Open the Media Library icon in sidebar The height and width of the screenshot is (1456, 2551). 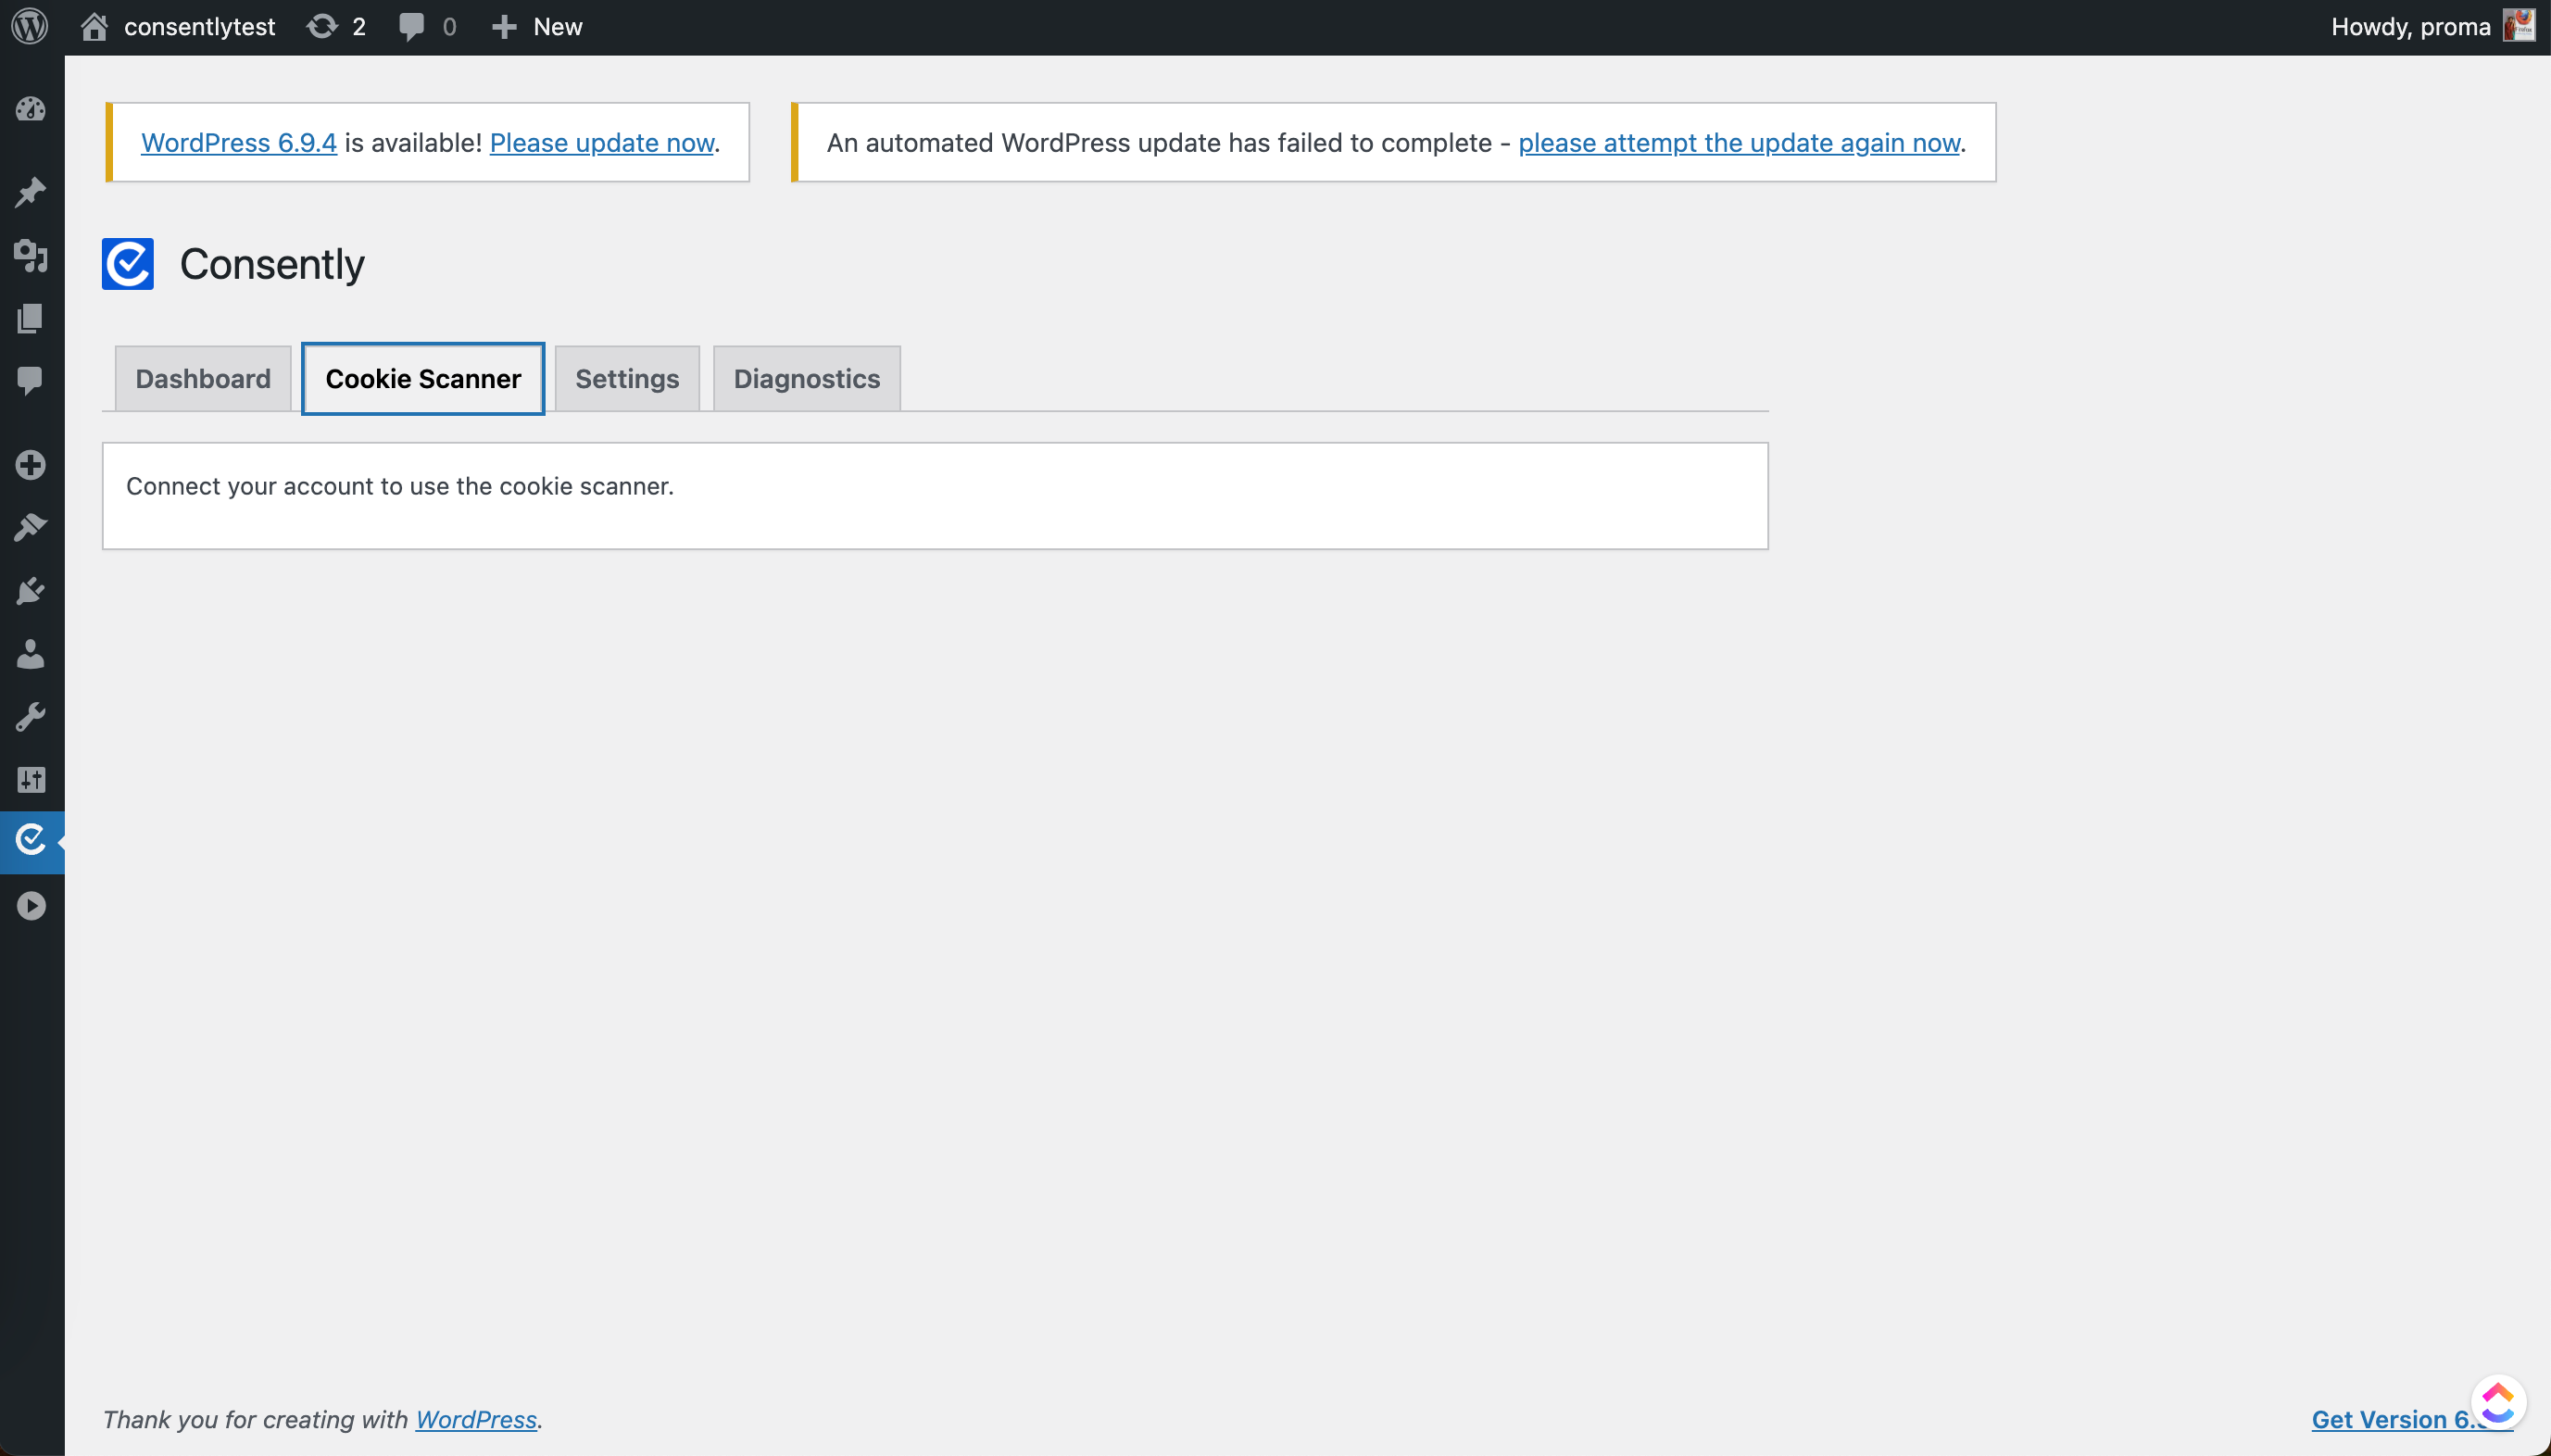pyautogui.click(x=31, y=257)
